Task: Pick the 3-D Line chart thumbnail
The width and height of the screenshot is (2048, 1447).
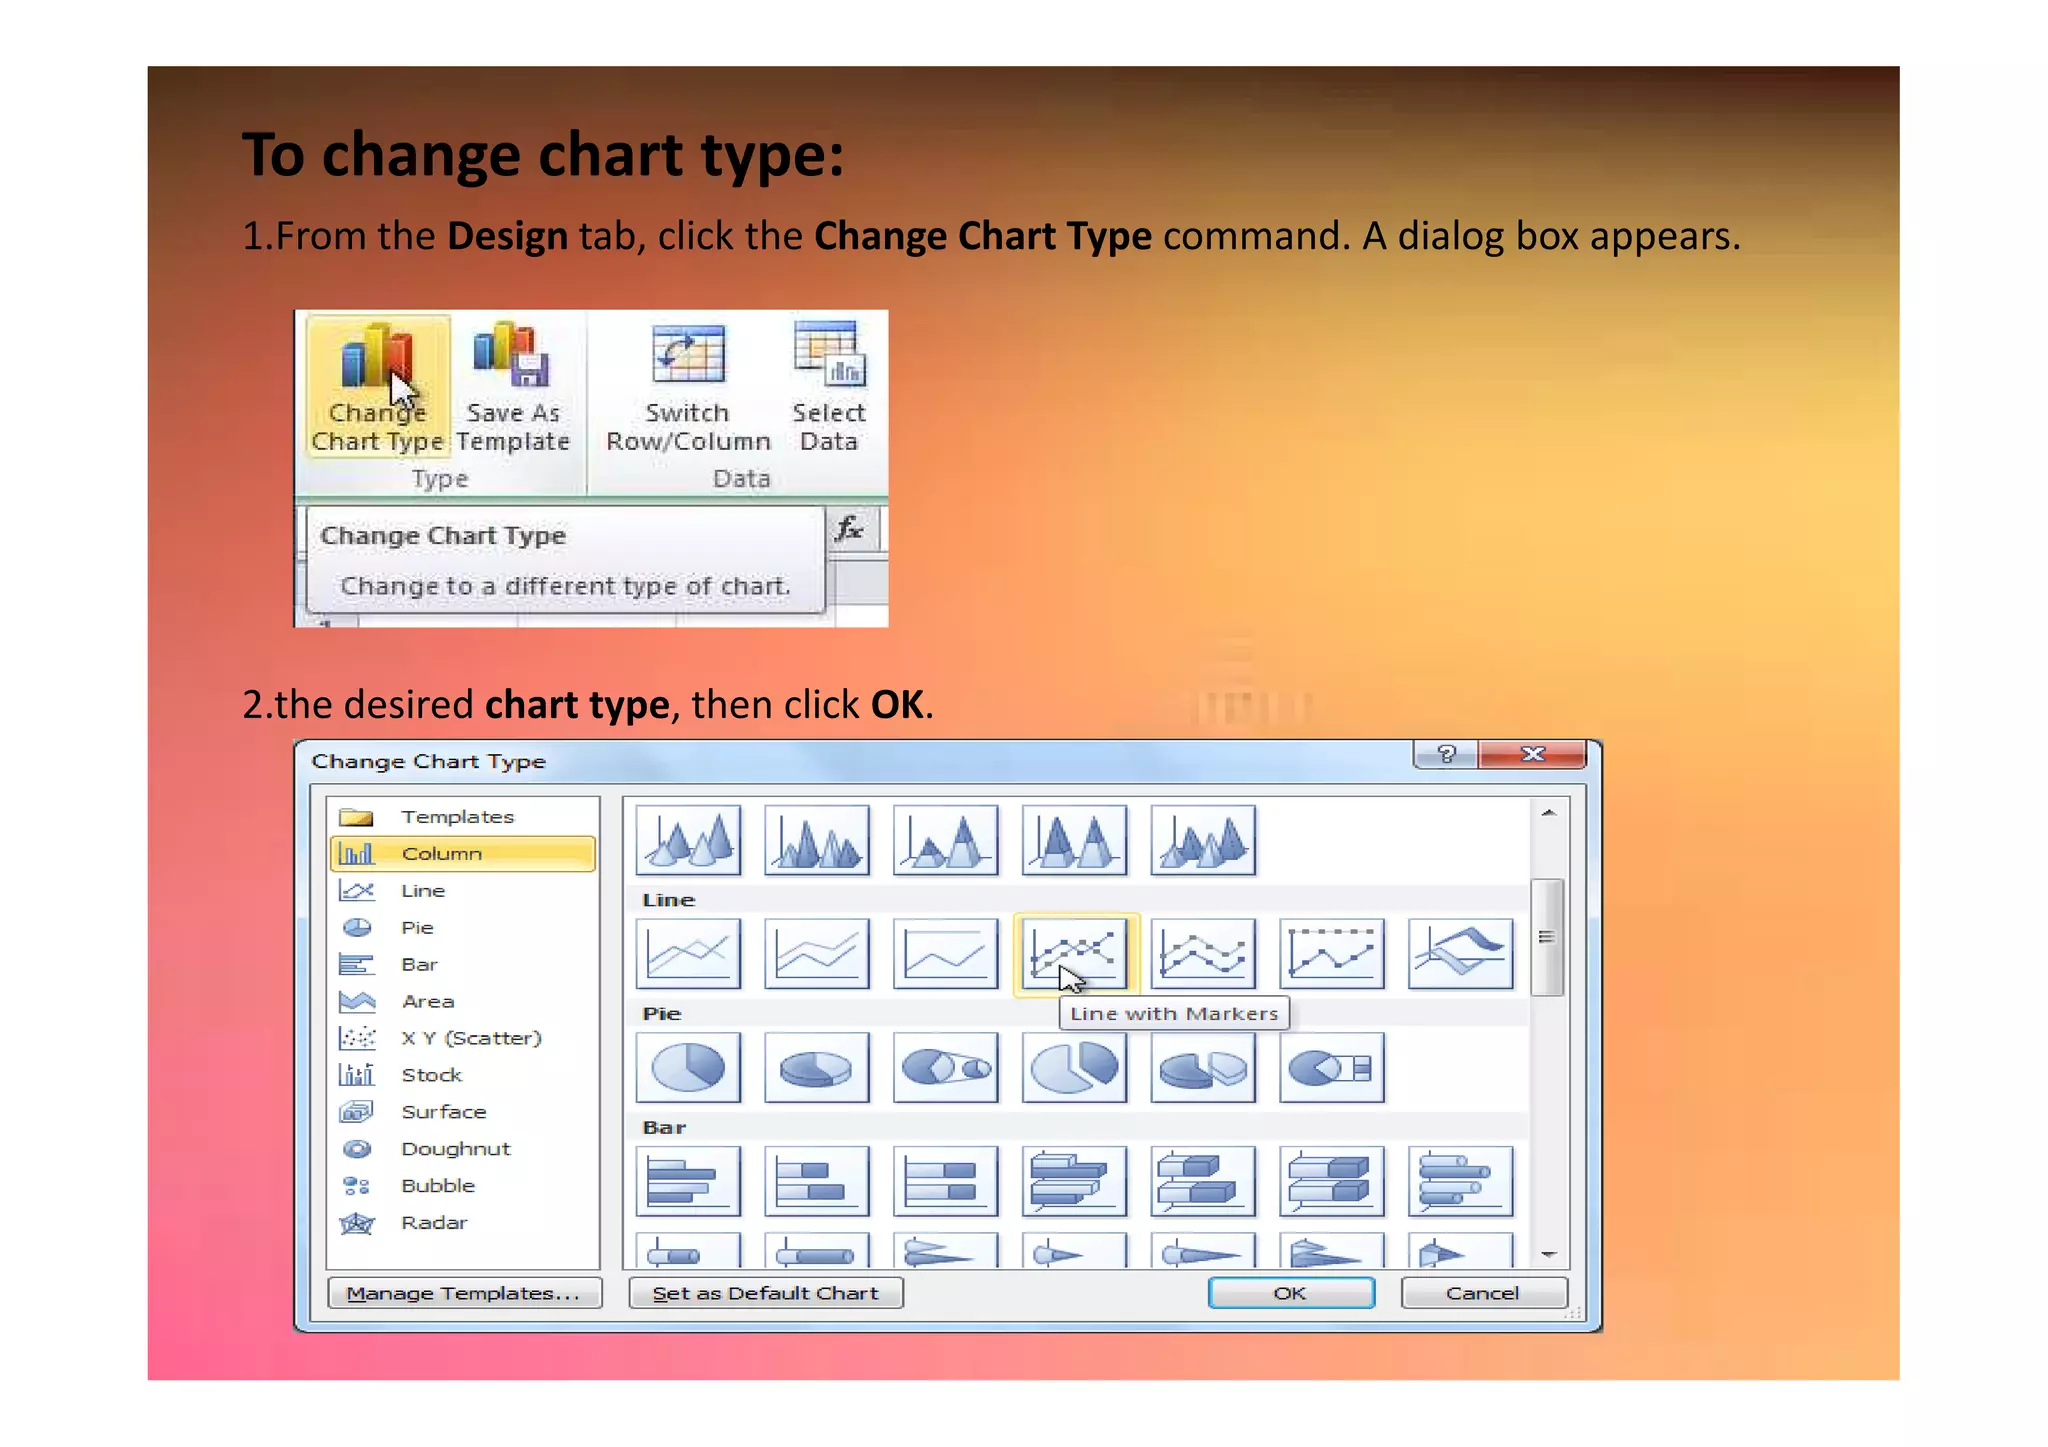Action: tap(1461, 954)
